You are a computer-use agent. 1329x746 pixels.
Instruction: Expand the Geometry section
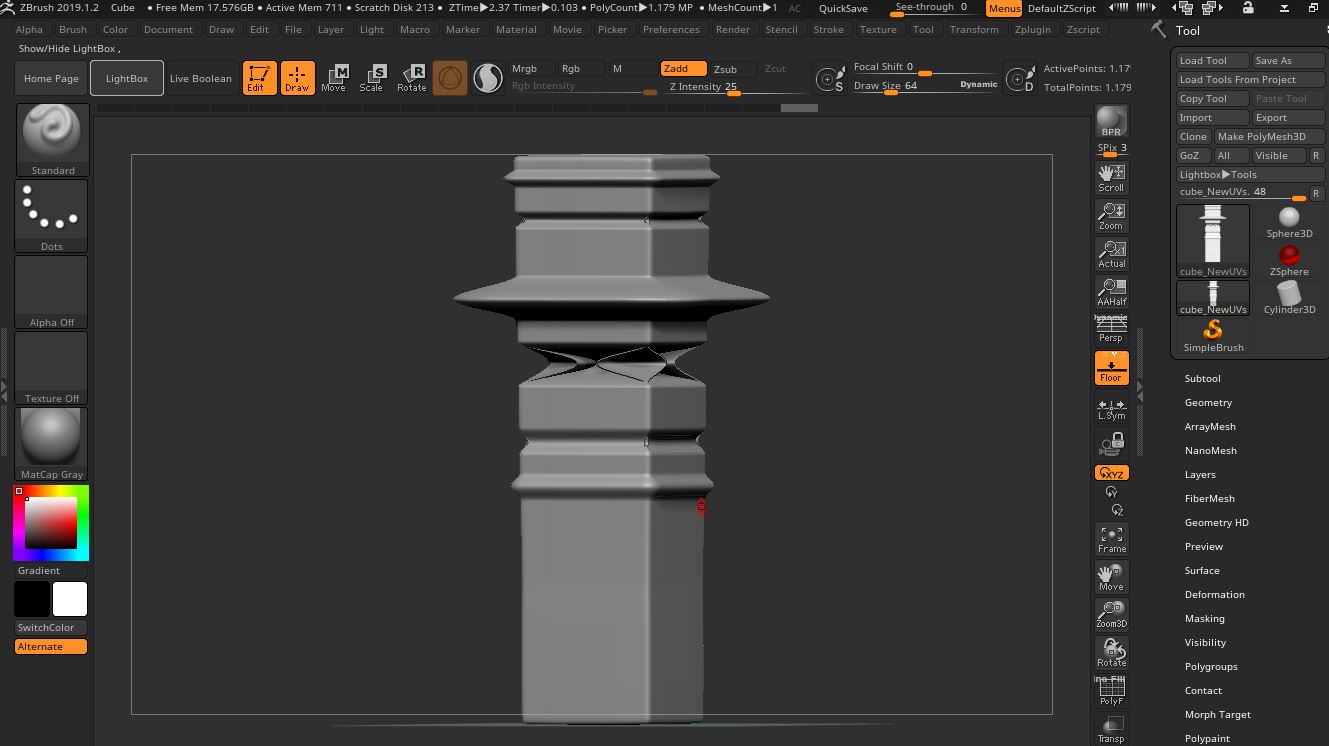1208,402
